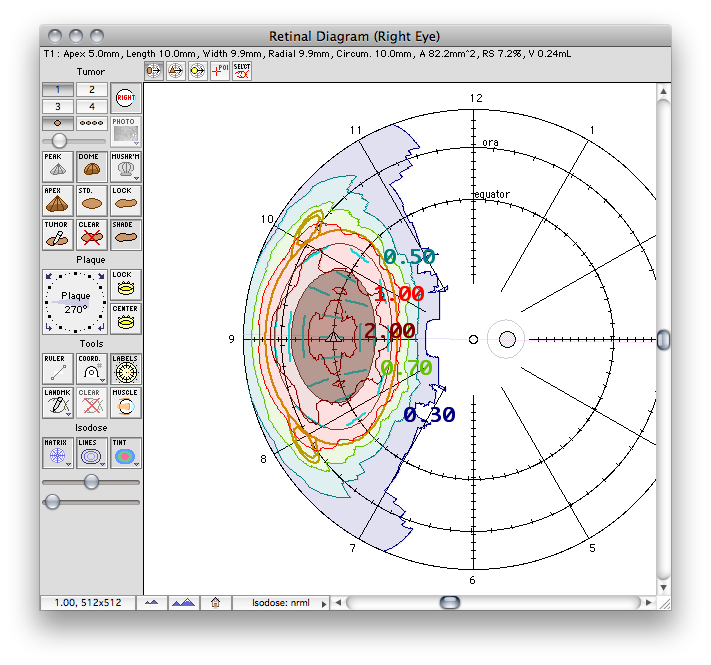This screenshot has height=665, width=711.
Task: Click the top-right arrow on Plaque dial
Action: [x=101, y=276]
